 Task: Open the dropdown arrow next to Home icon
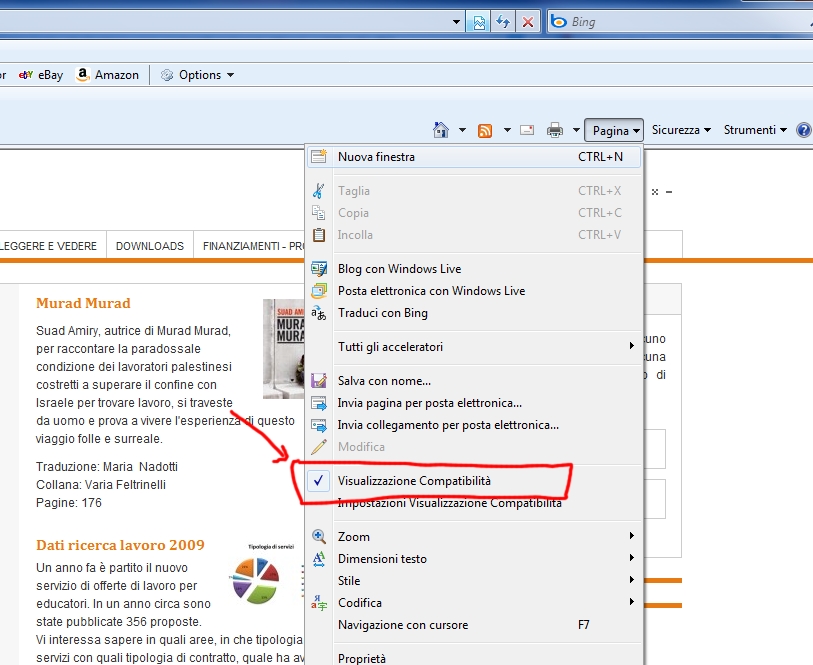[462, 130]
